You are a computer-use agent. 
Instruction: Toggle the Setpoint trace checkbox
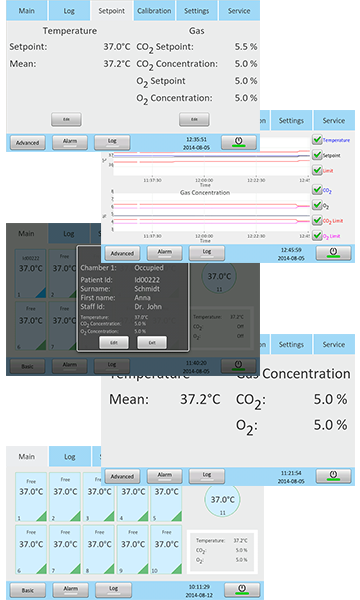(317, 155)
